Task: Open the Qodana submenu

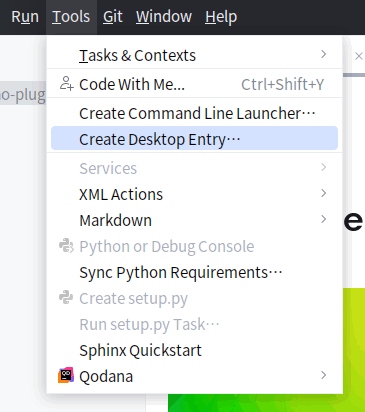Action: pyautogui.click(x=194, y=376)
